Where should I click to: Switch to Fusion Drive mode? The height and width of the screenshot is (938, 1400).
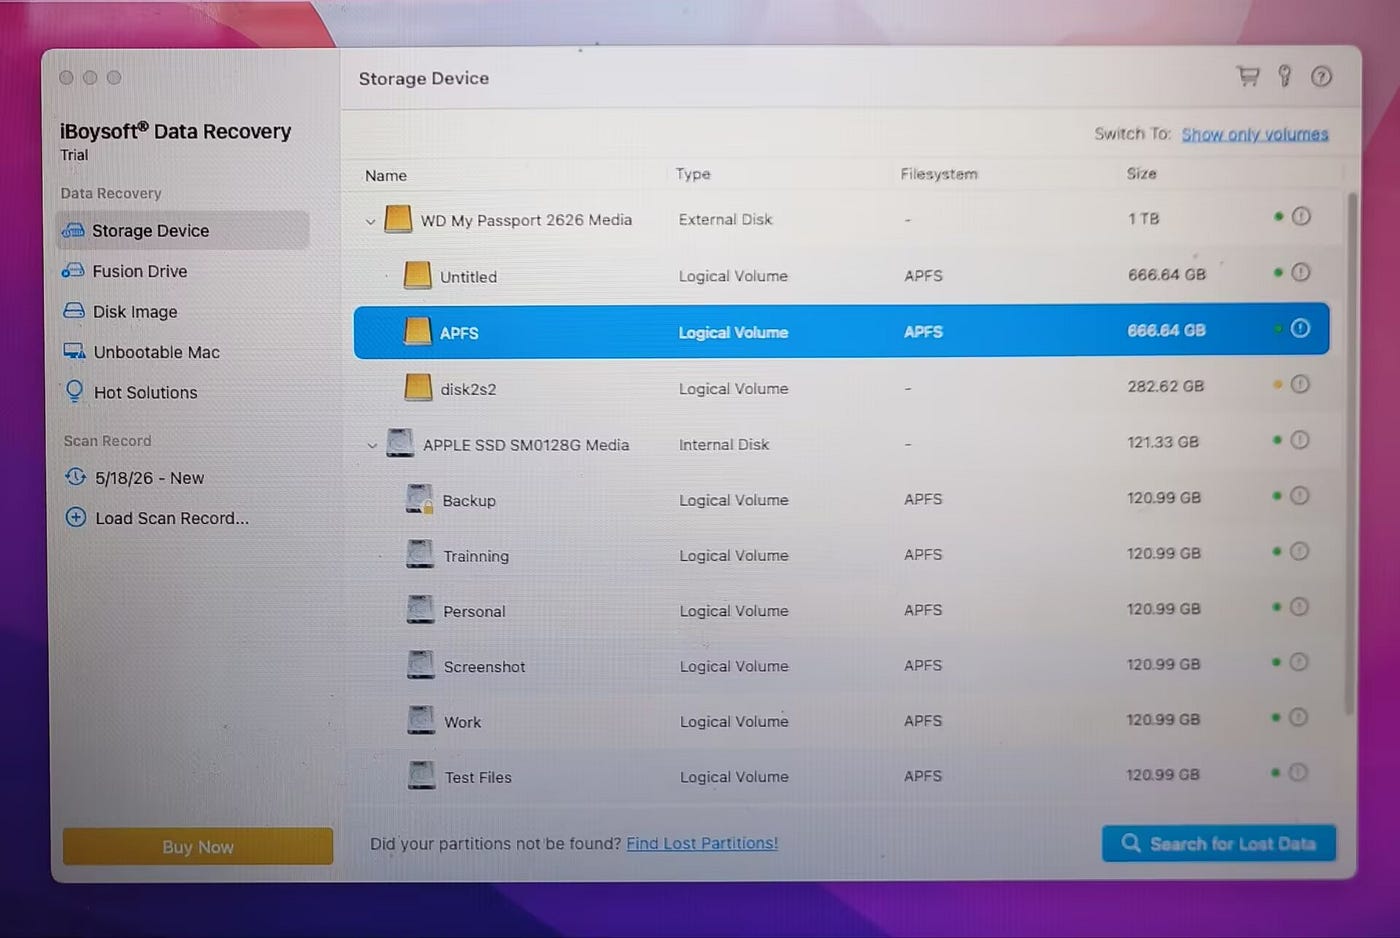(x=140, y=271)
